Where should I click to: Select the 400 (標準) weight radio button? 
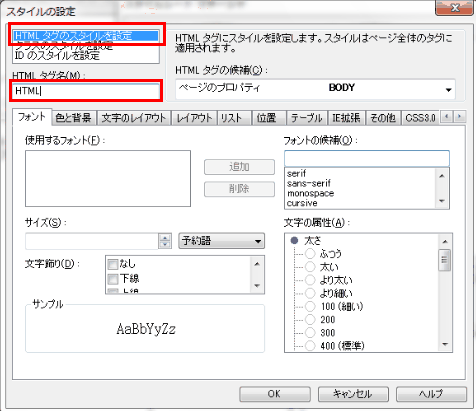pyautogui.click(x=310, y=346)
